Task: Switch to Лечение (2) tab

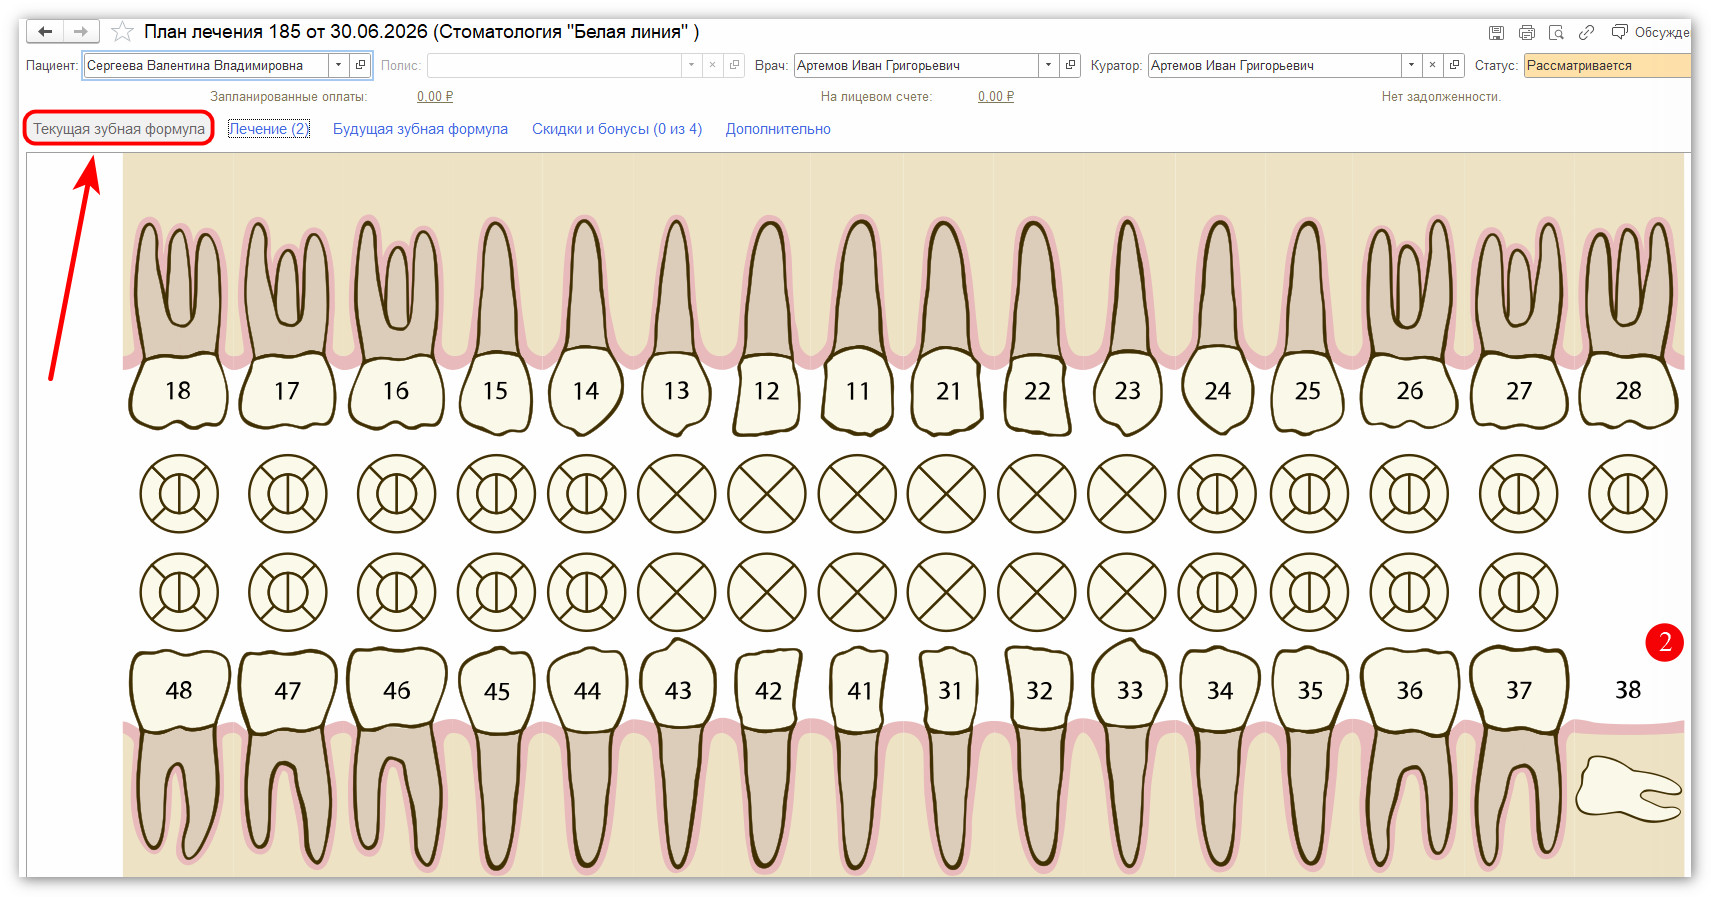Action: coord(269,129)
